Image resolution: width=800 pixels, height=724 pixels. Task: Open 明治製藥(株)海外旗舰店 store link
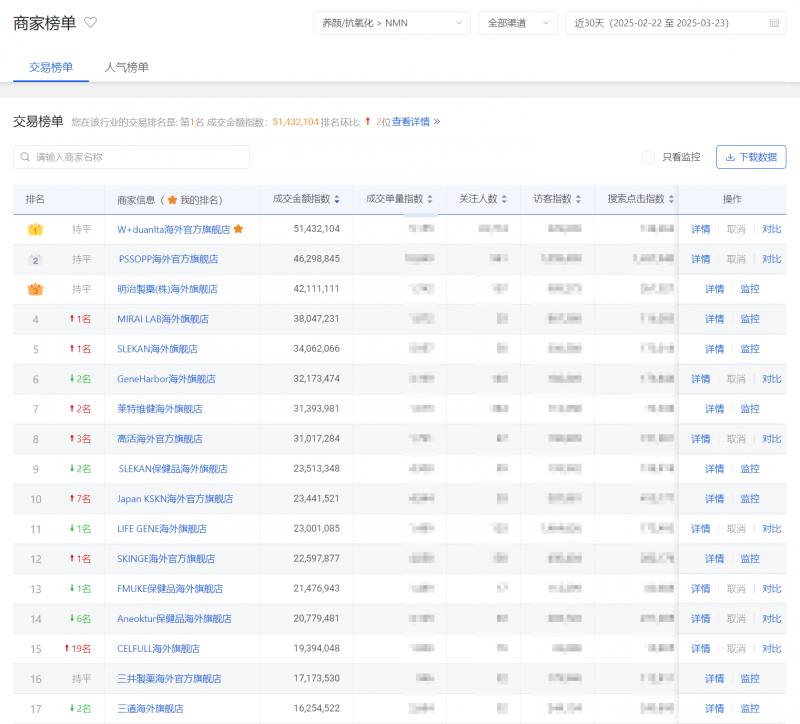(167, 289)
